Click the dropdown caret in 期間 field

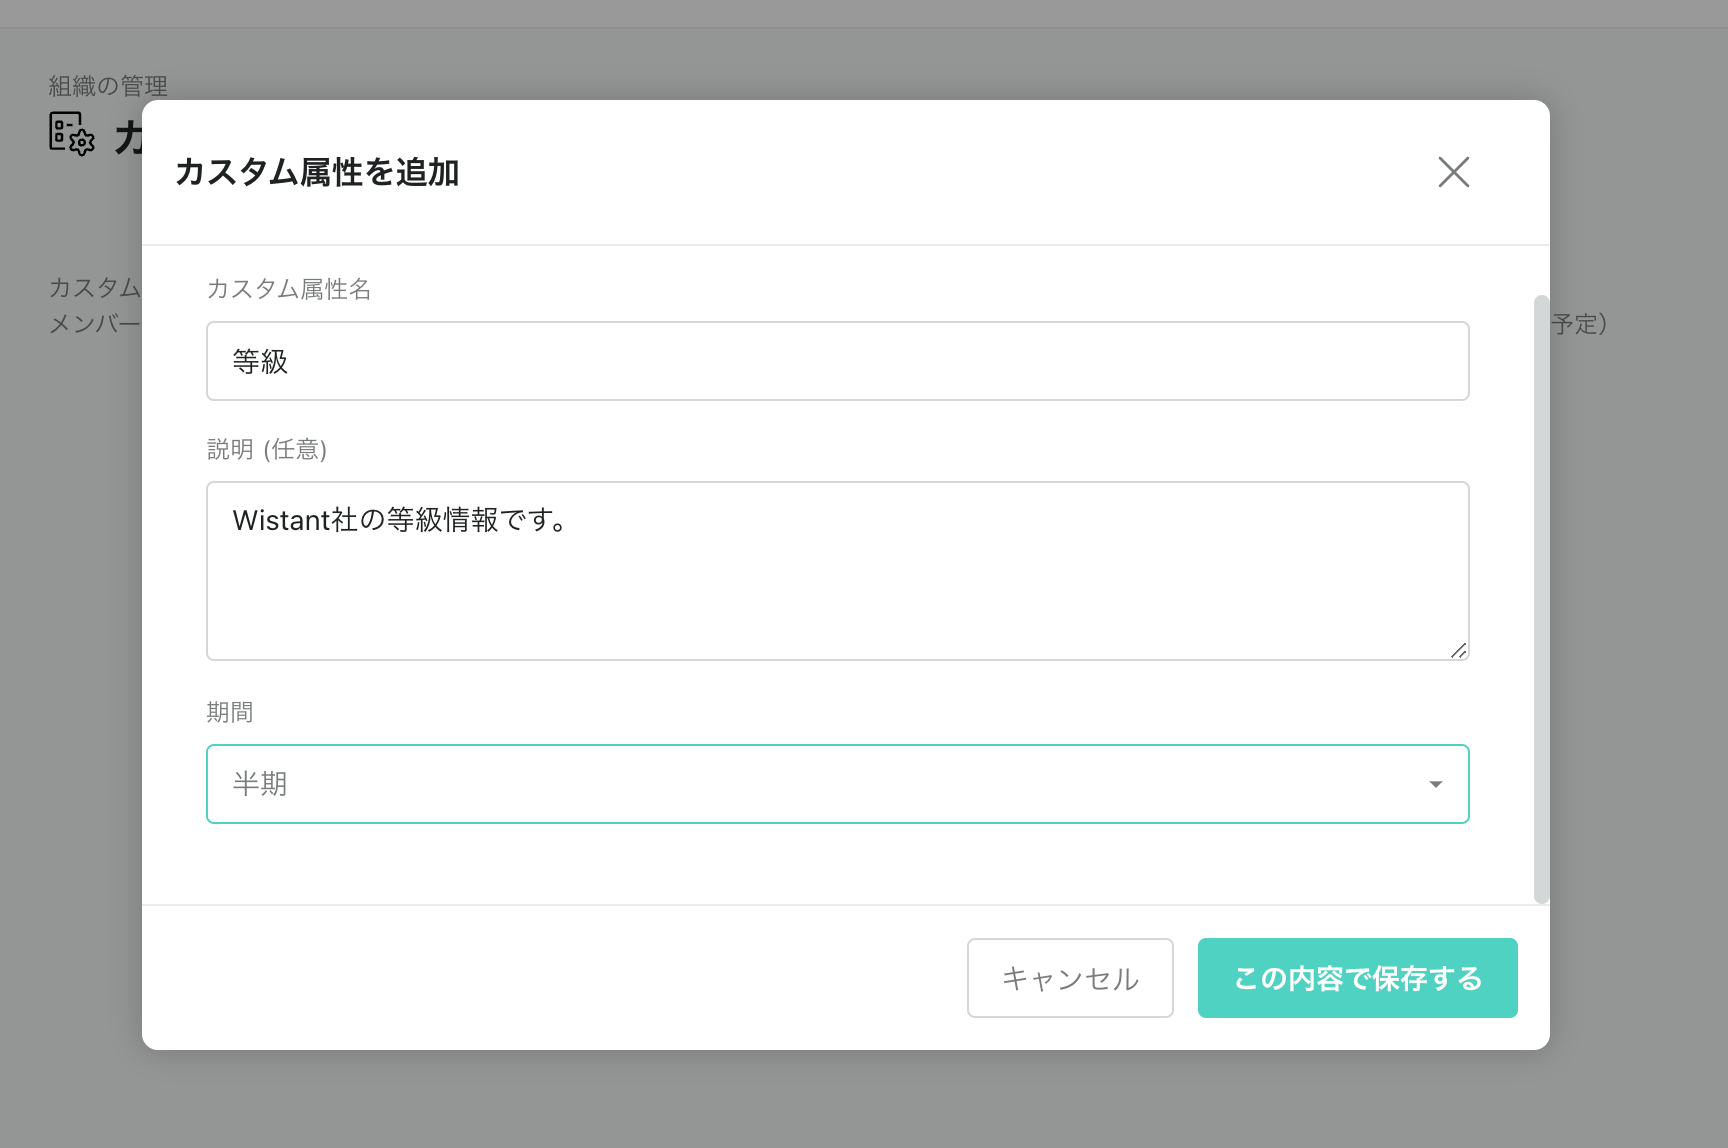click(1435, 784)
